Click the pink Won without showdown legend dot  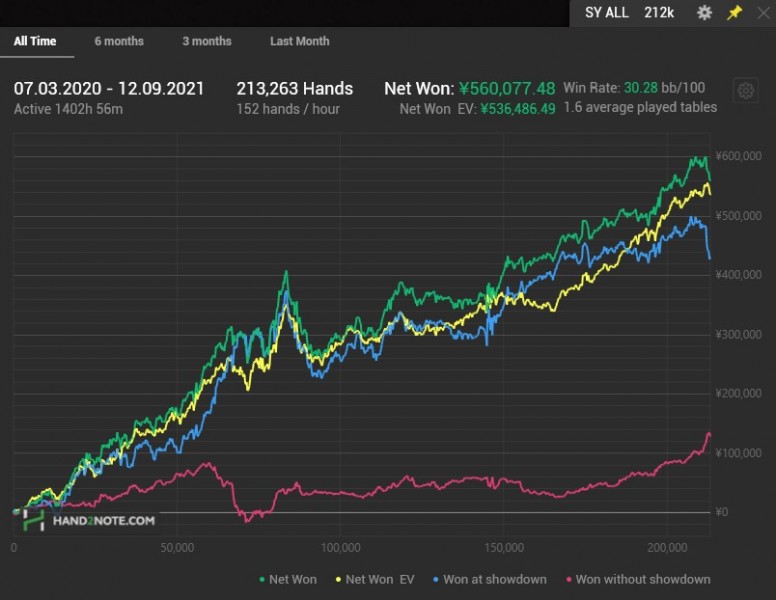[x=570, y=579]
